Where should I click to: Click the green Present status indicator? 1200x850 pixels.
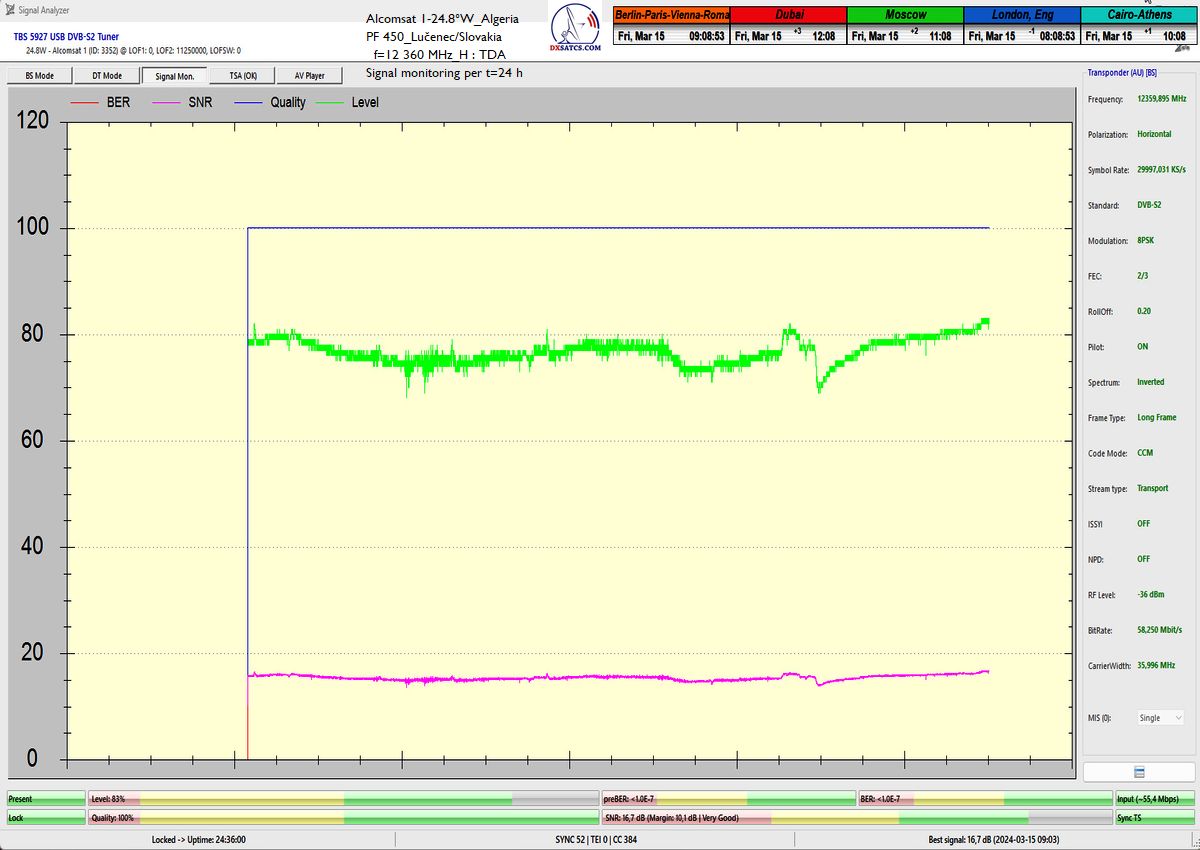[46, 799]
